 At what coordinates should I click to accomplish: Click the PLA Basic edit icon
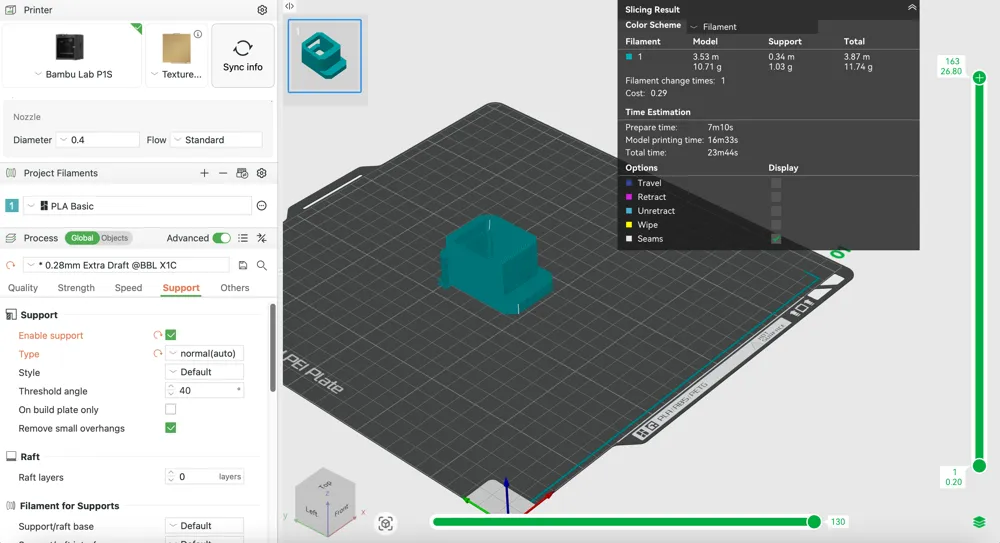coord(261,205)
